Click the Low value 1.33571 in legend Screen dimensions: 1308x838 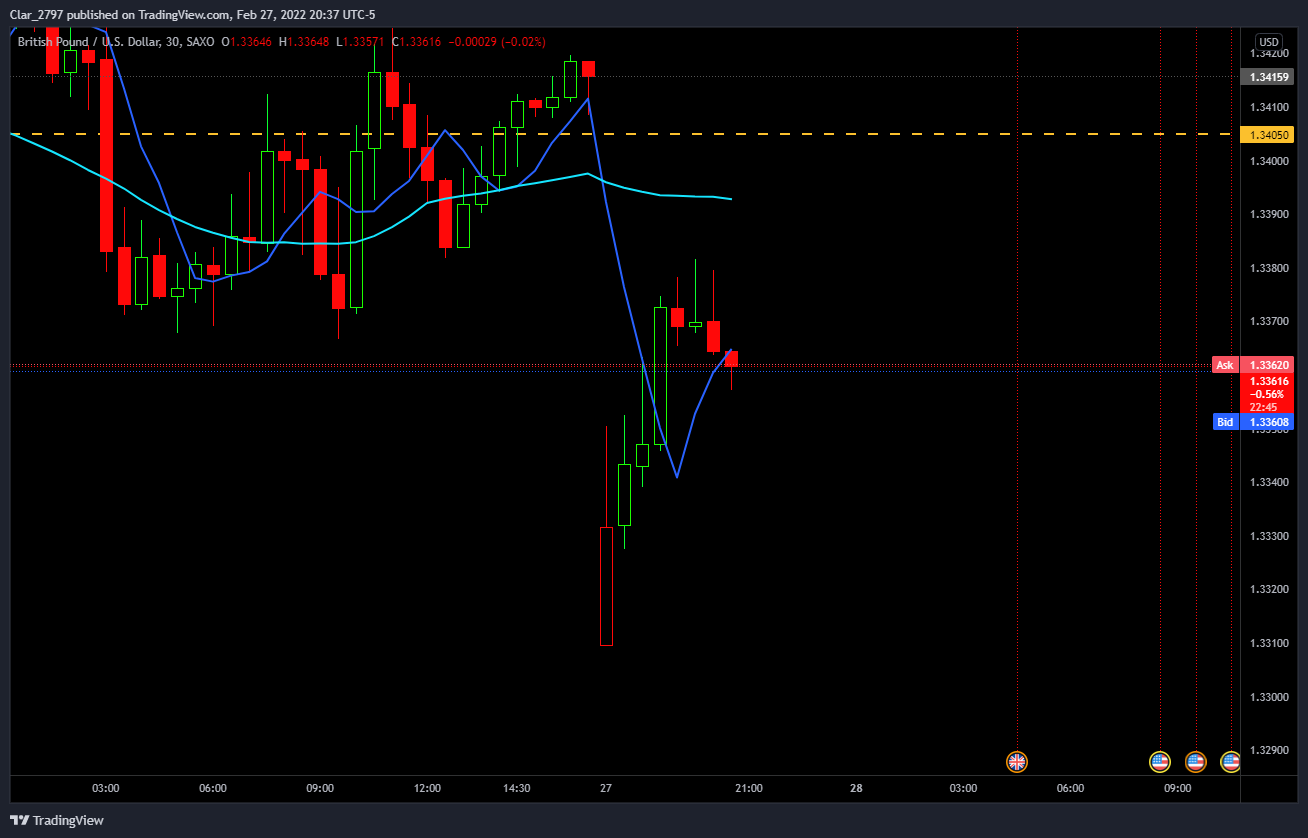[x=366, y=42]
